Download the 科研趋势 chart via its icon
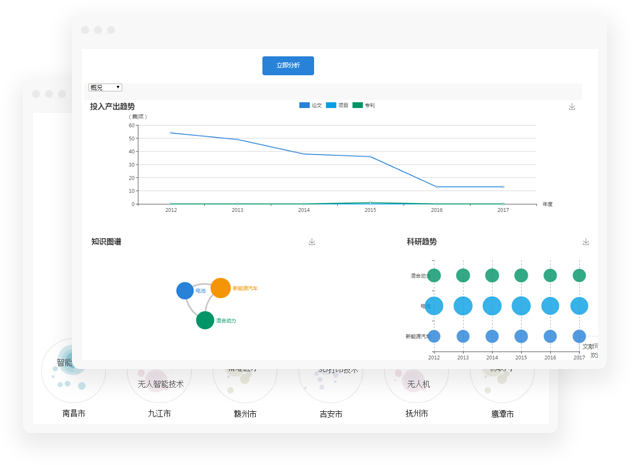This screenshot has width=632, height=465. (x=586, y=242)
